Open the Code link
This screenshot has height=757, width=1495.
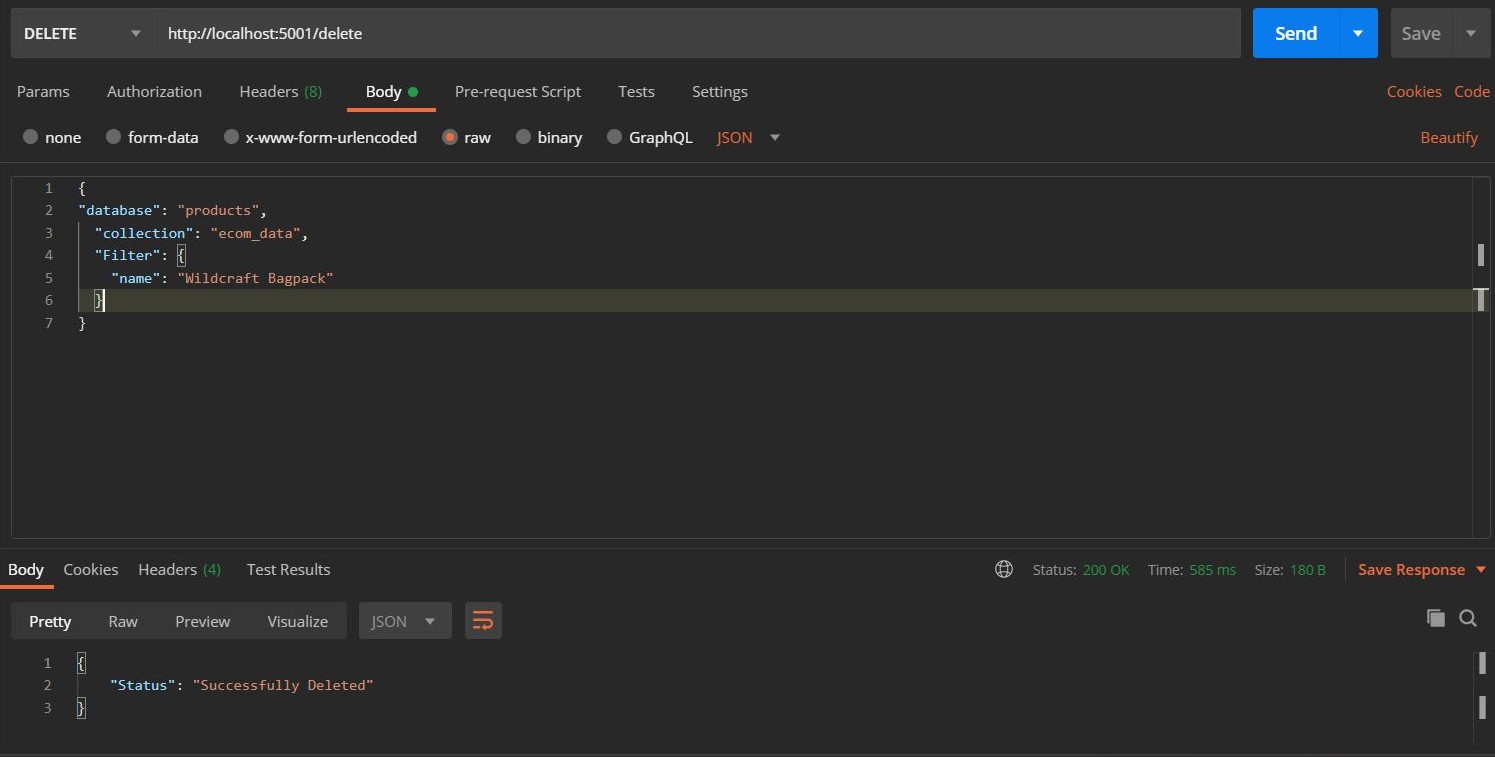point(1472,91)
